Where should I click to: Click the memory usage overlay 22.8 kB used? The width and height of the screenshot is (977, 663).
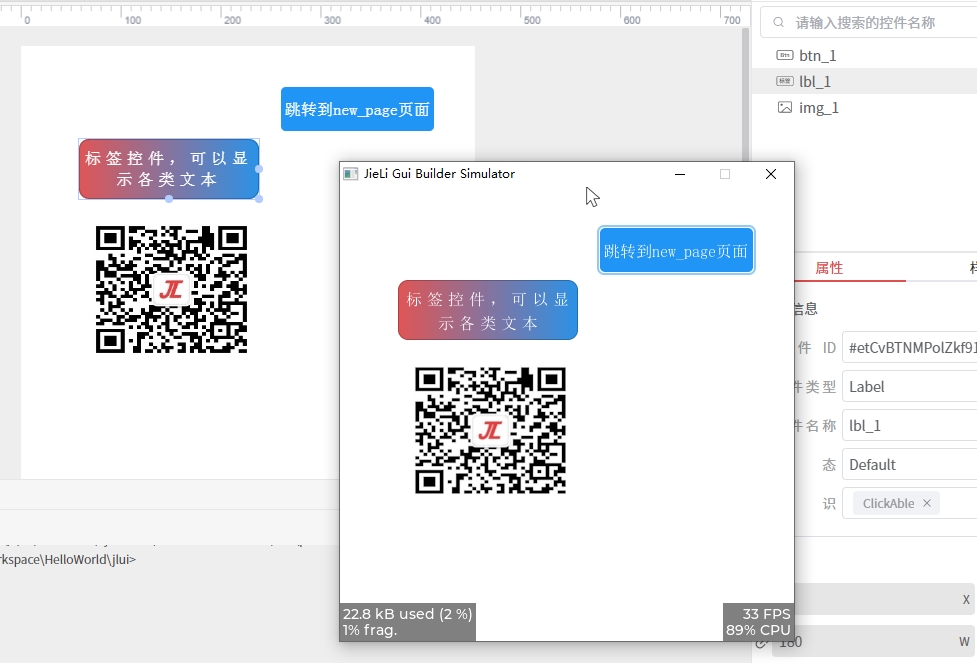point(407,622)
